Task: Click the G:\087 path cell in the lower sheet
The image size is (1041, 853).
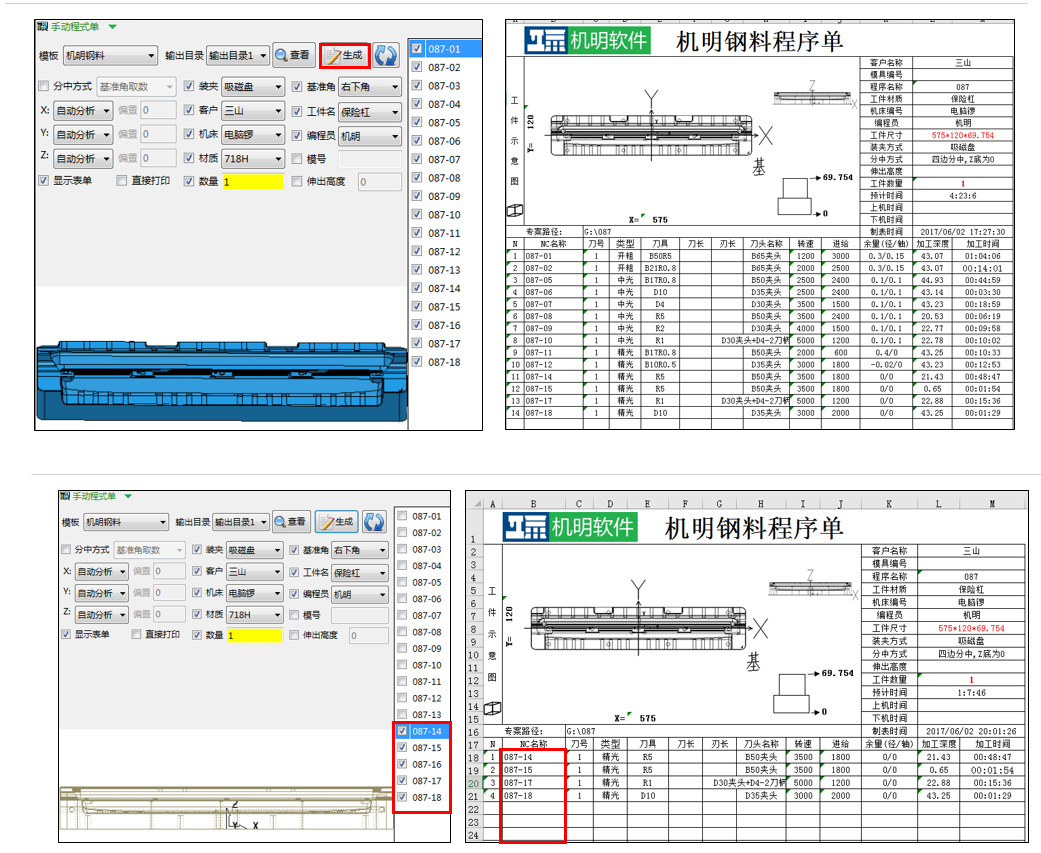Action: 713,732
